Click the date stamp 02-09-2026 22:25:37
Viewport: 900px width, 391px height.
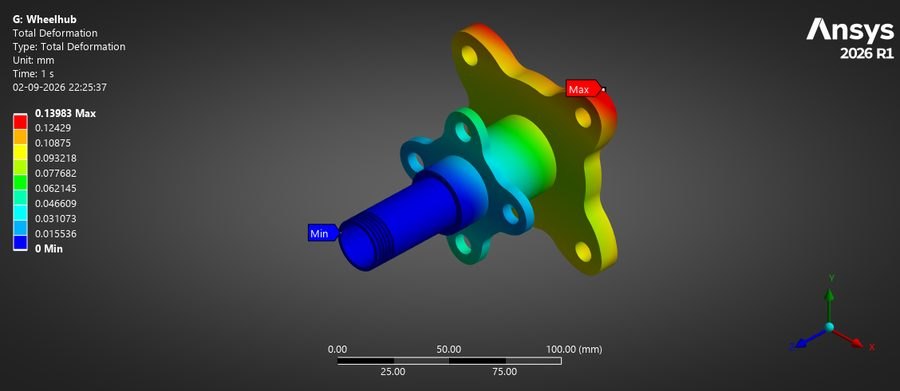(60, 87)
